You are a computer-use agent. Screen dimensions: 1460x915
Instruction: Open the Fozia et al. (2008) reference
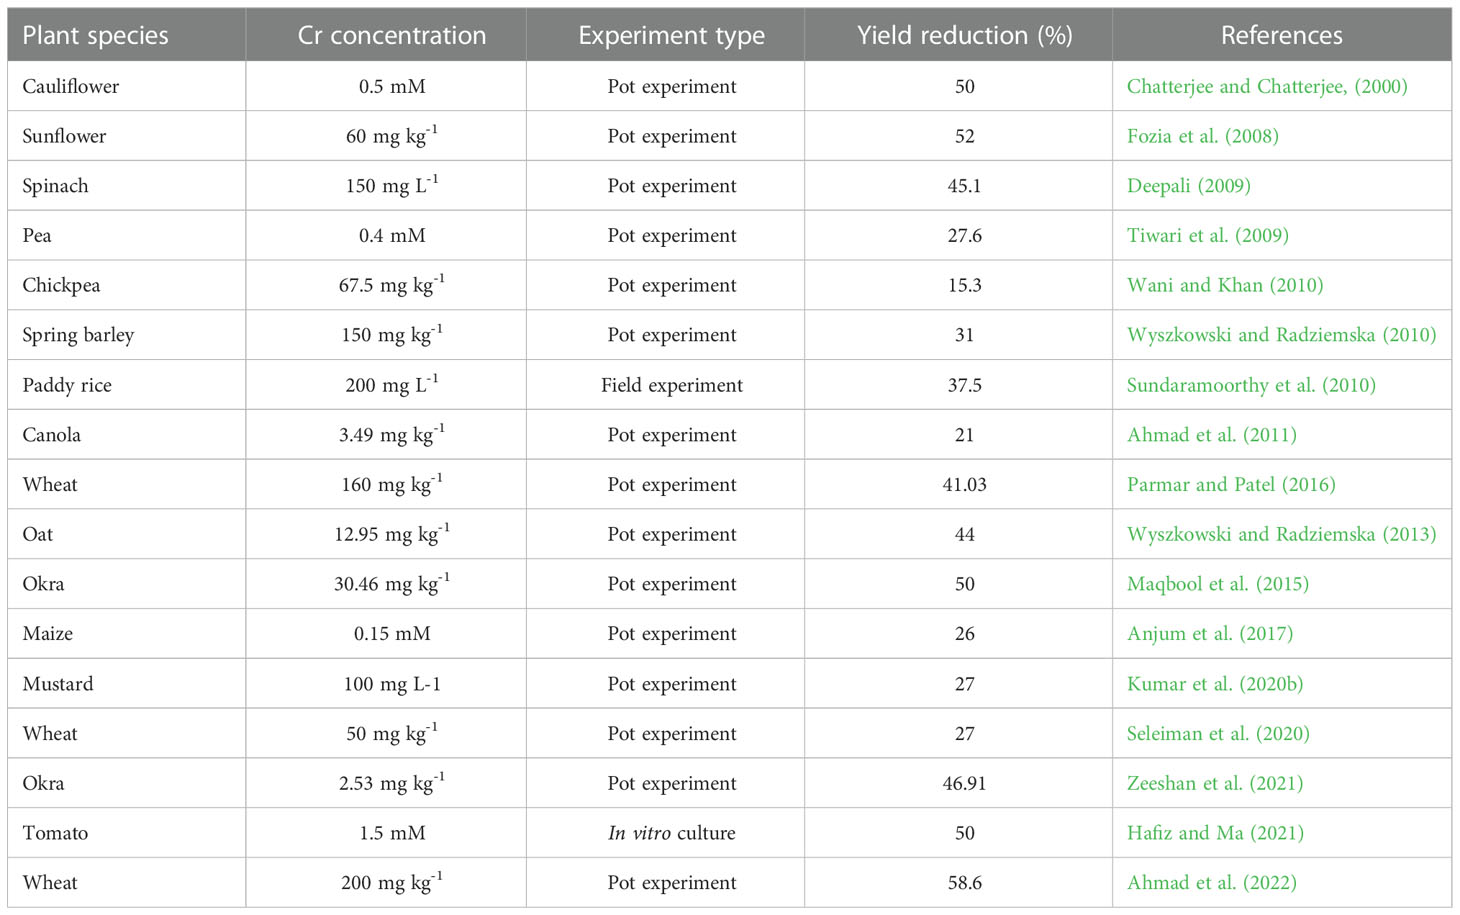point(1203,136)
